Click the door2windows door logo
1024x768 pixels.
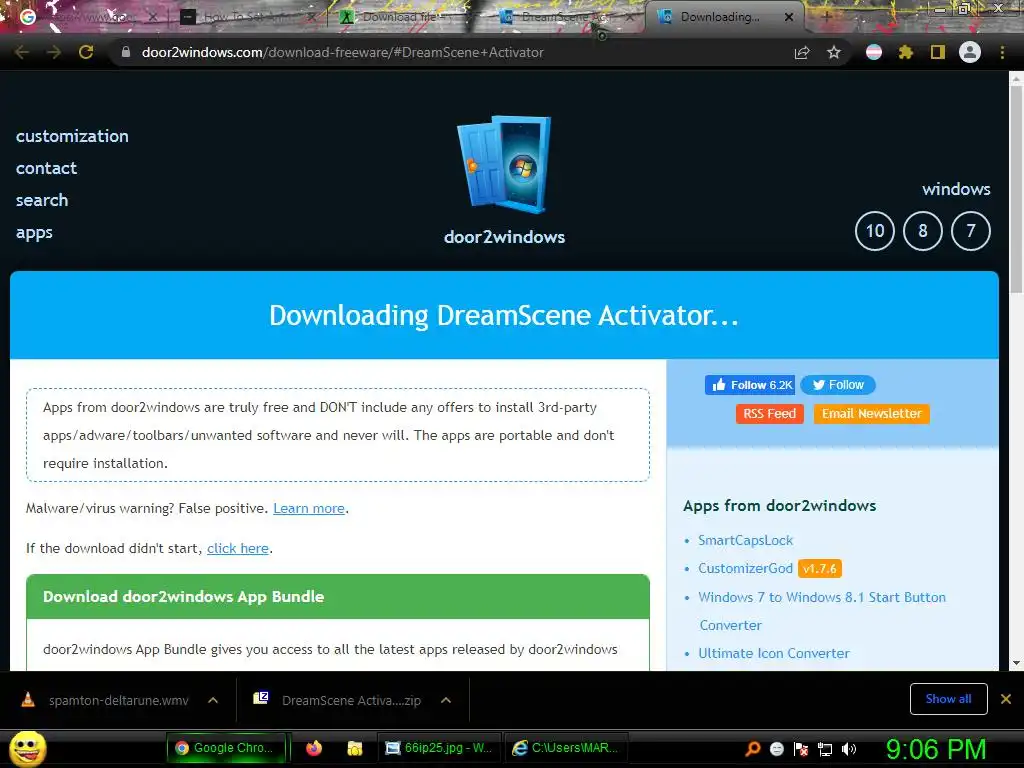pyautogui.click(x=504, y=165)
